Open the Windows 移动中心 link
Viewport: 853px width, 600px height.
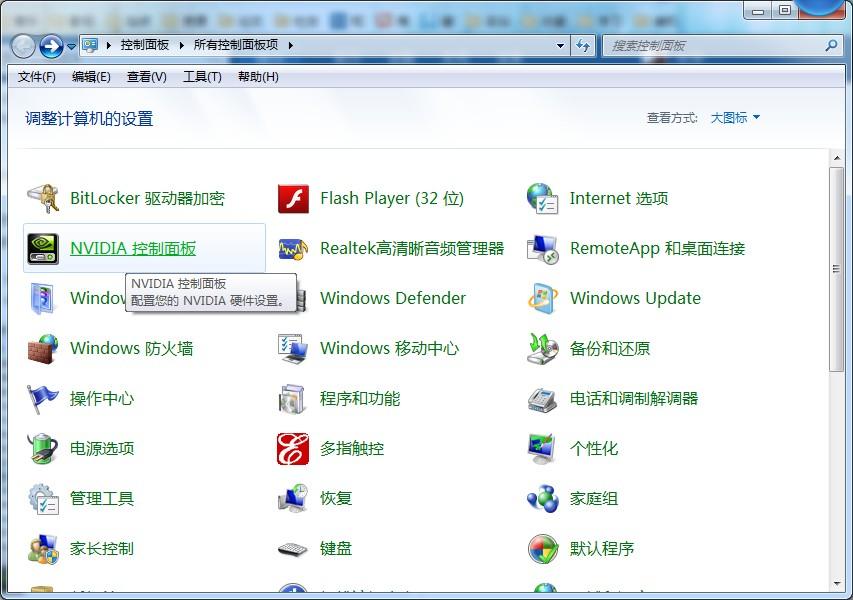pyautogui.click(x=390, y=349)
